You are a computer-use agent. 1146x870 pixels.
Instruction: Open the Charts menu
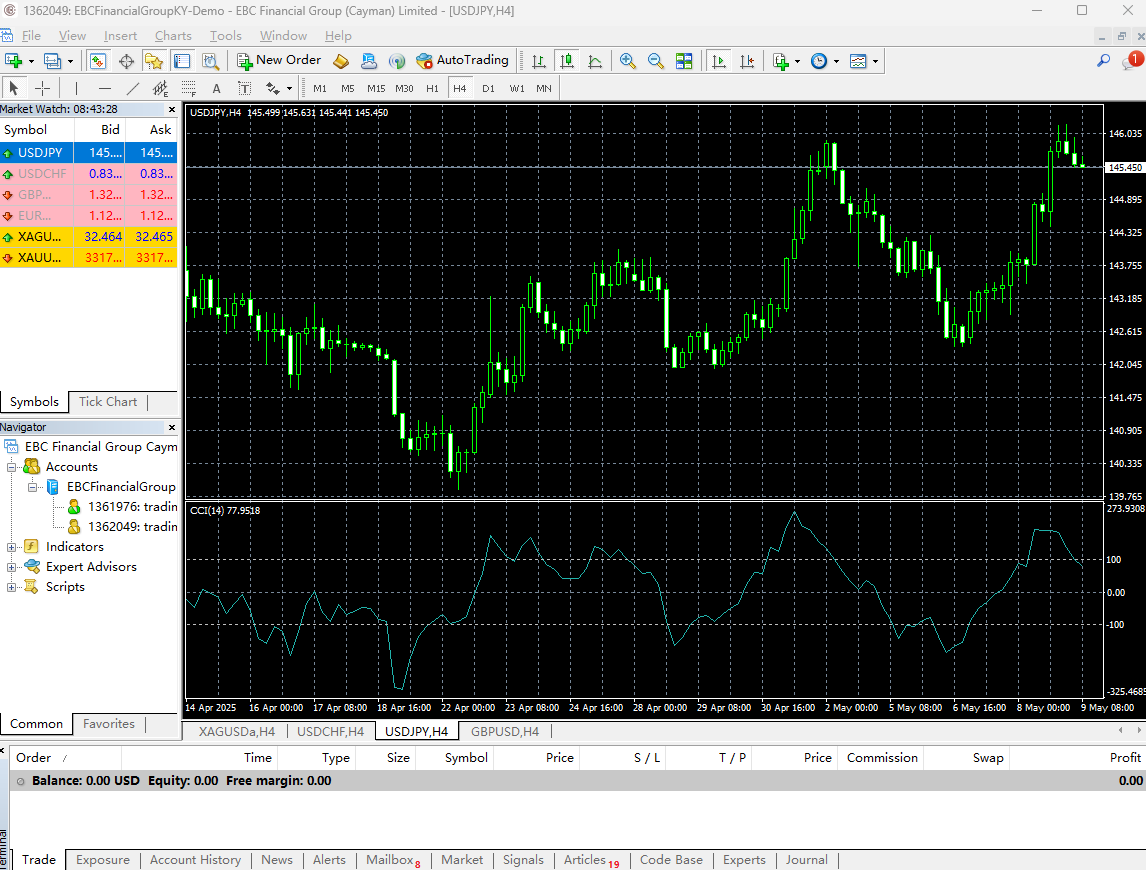(x=173, y=36)
